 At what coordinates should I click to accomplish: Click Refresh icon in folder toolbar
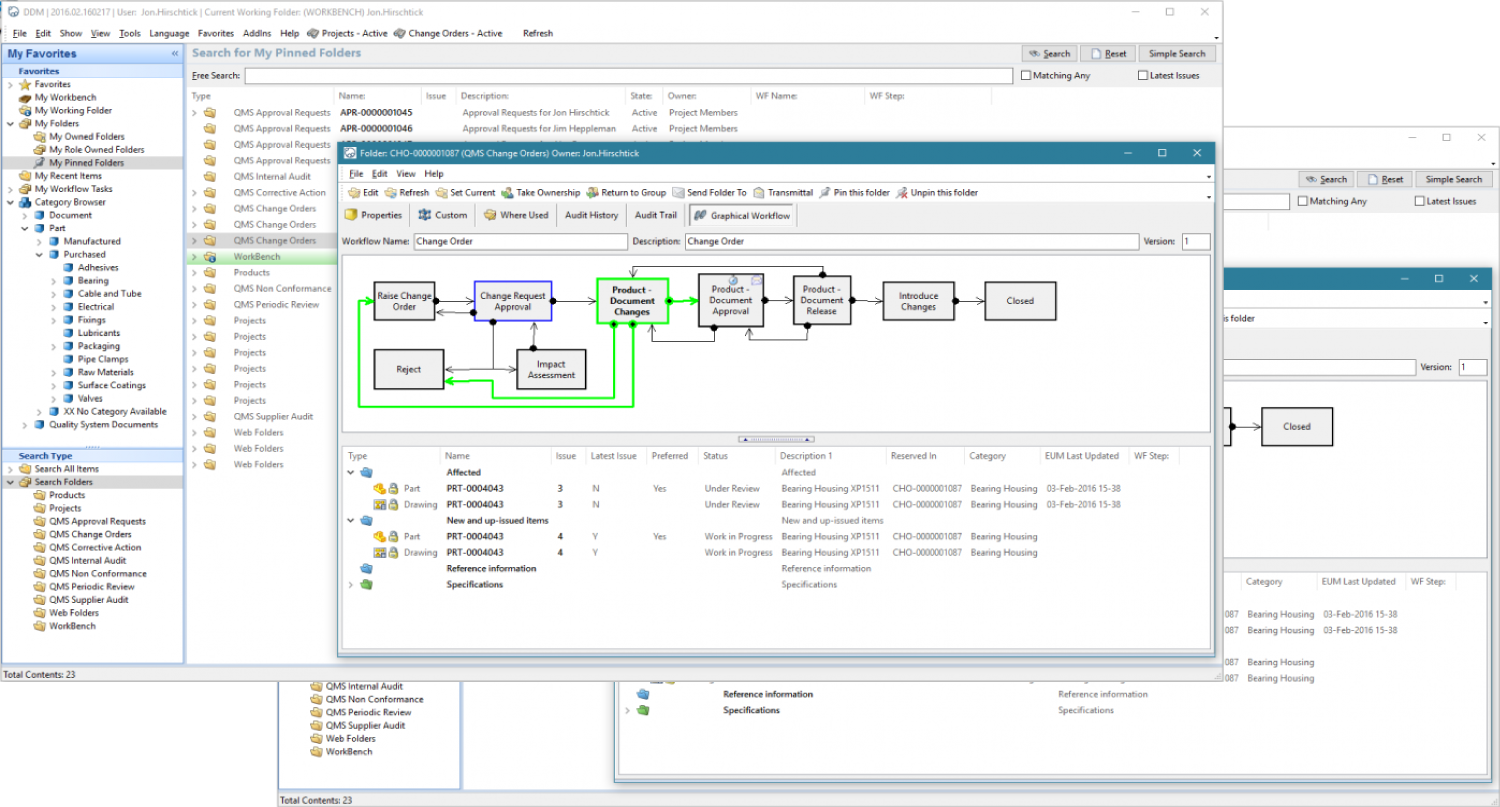(x=391, y=193)
